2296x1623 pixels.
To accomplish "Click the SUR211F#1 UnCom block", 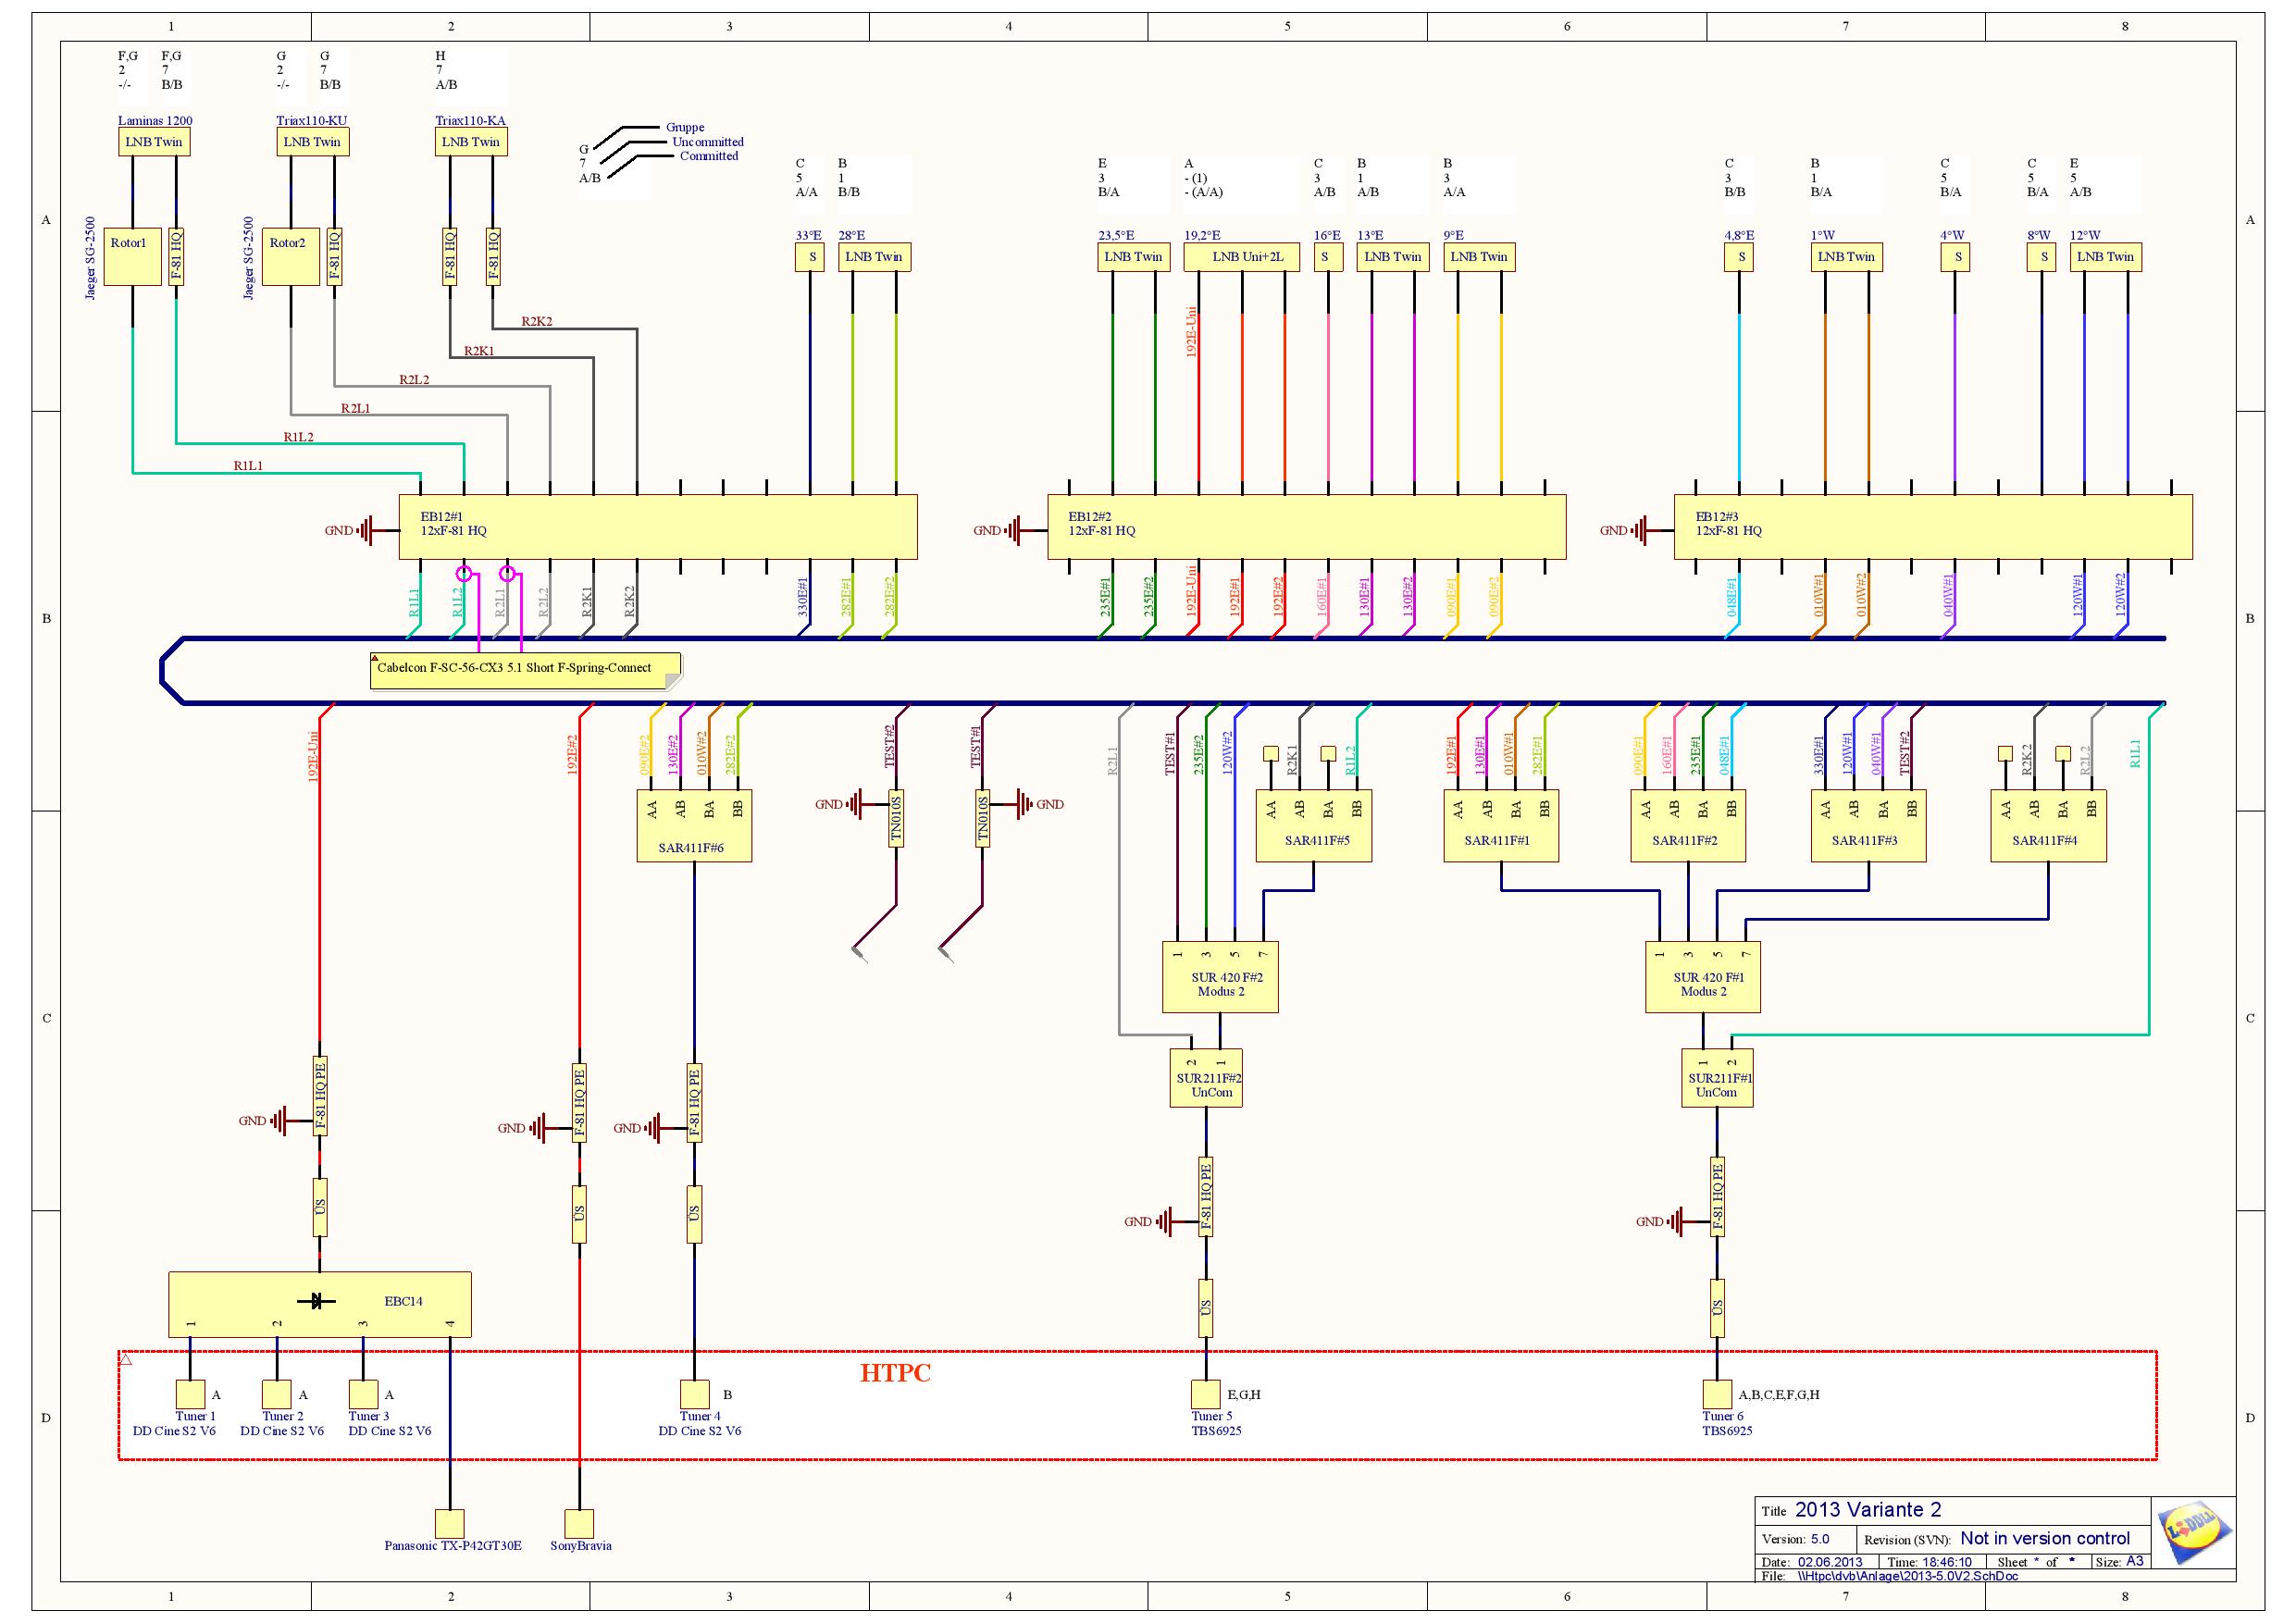I will 1717,1078.
